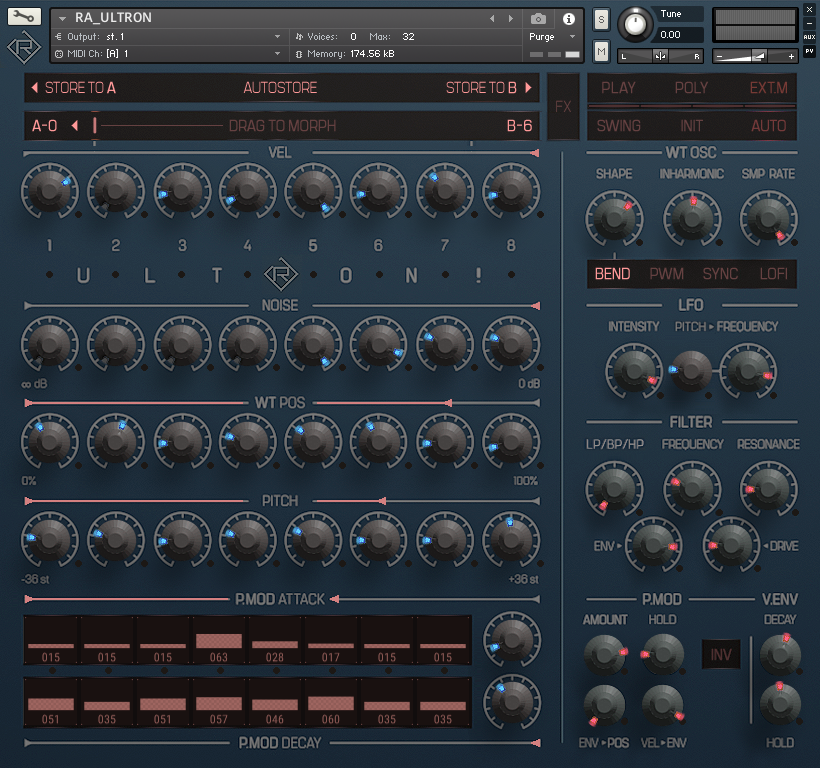The height and width of the screenshot is (768, 820).
Task: Toggle the INV button
Action: (x=721, y=655)
